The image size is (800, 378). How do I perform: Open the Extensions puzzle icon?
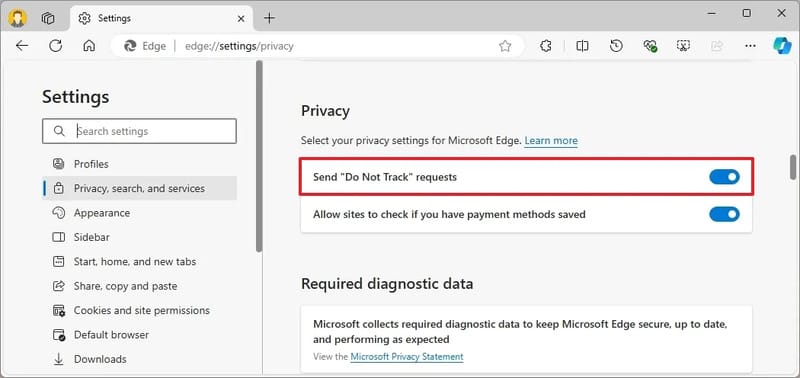pos(545,46)
